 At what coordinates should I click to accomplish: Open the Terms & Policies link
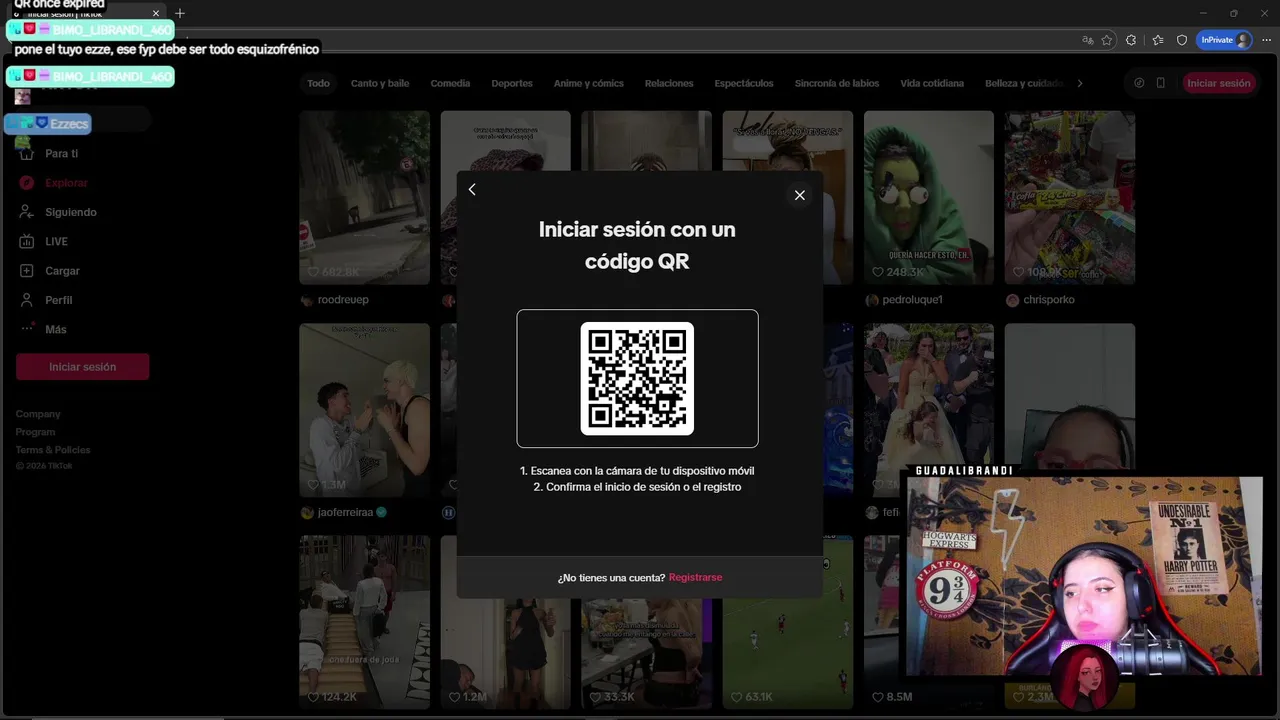point(53,450)
